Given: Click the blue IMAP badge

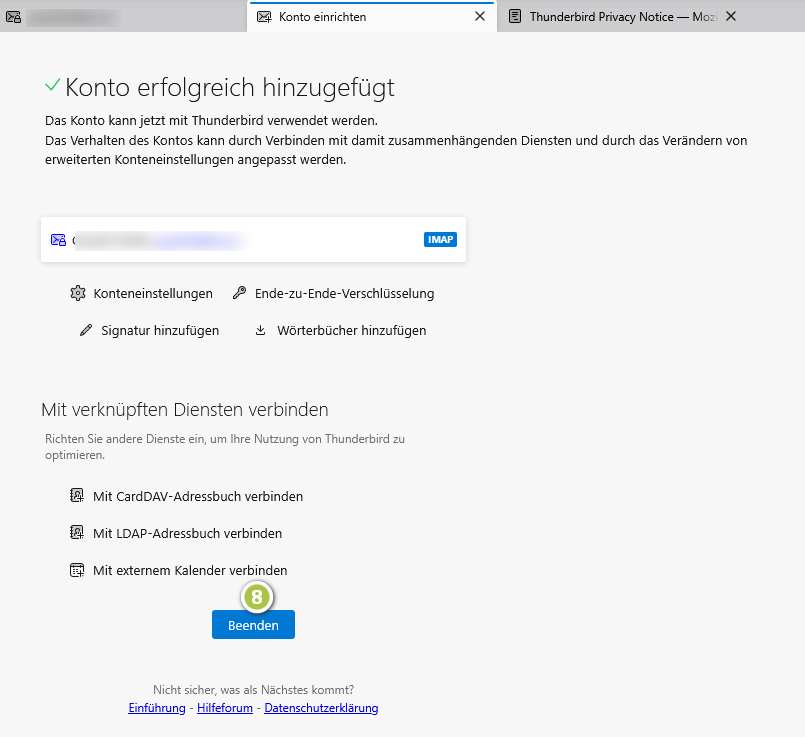Looking at the screenshot, I should (440, 239).
